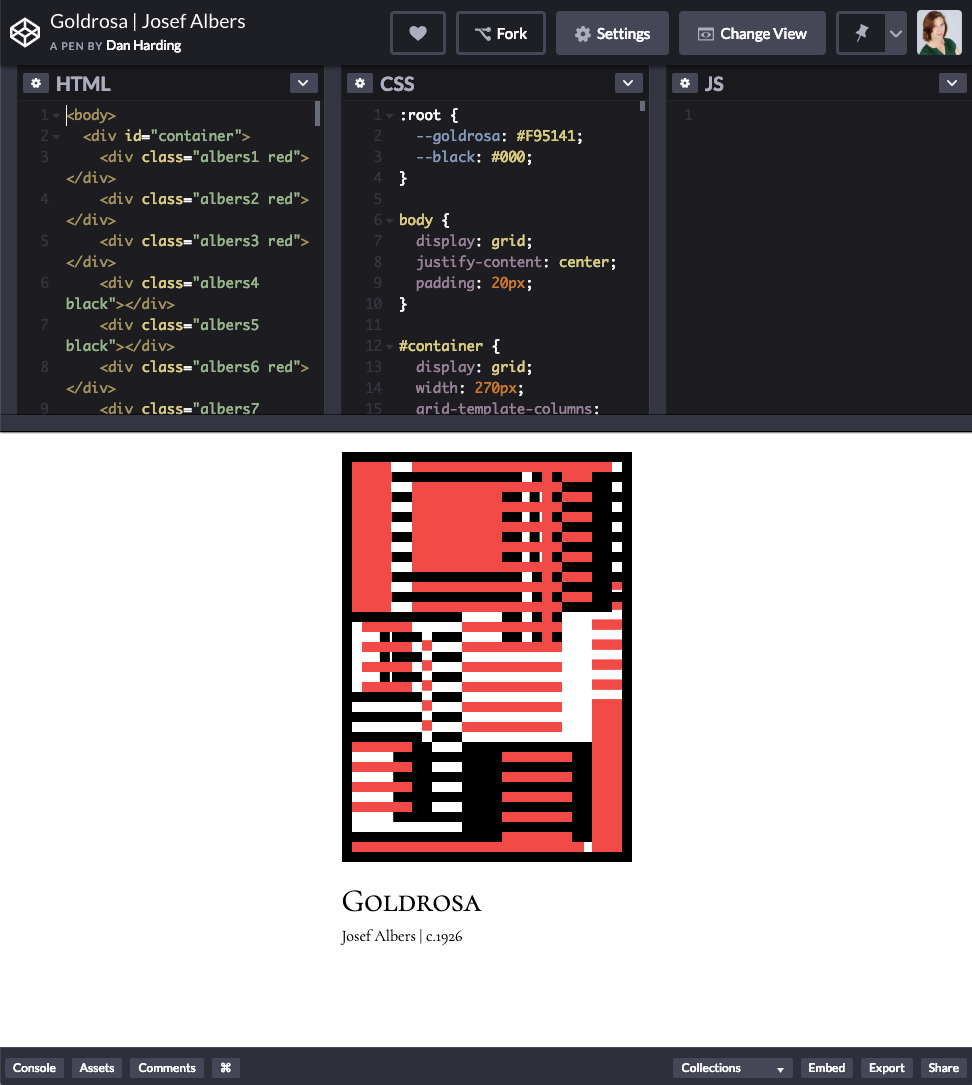Show keyboard shortcuts command icon
Viewport: 972px width, 1085px height.
(226, 1068)
